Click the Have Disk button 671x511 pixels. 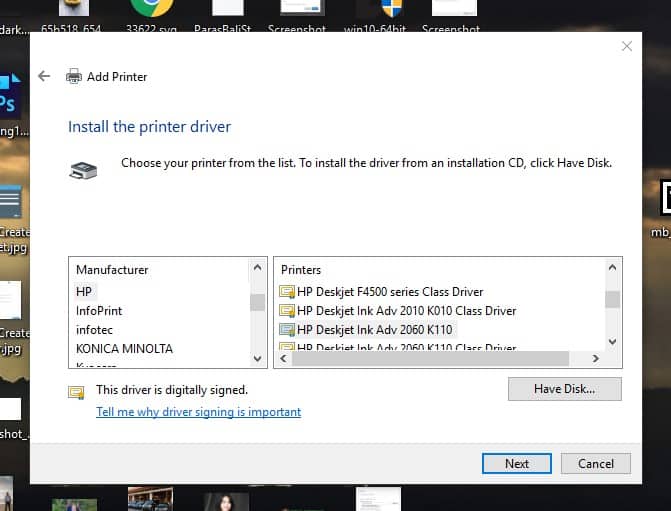(x=564, y=389)
